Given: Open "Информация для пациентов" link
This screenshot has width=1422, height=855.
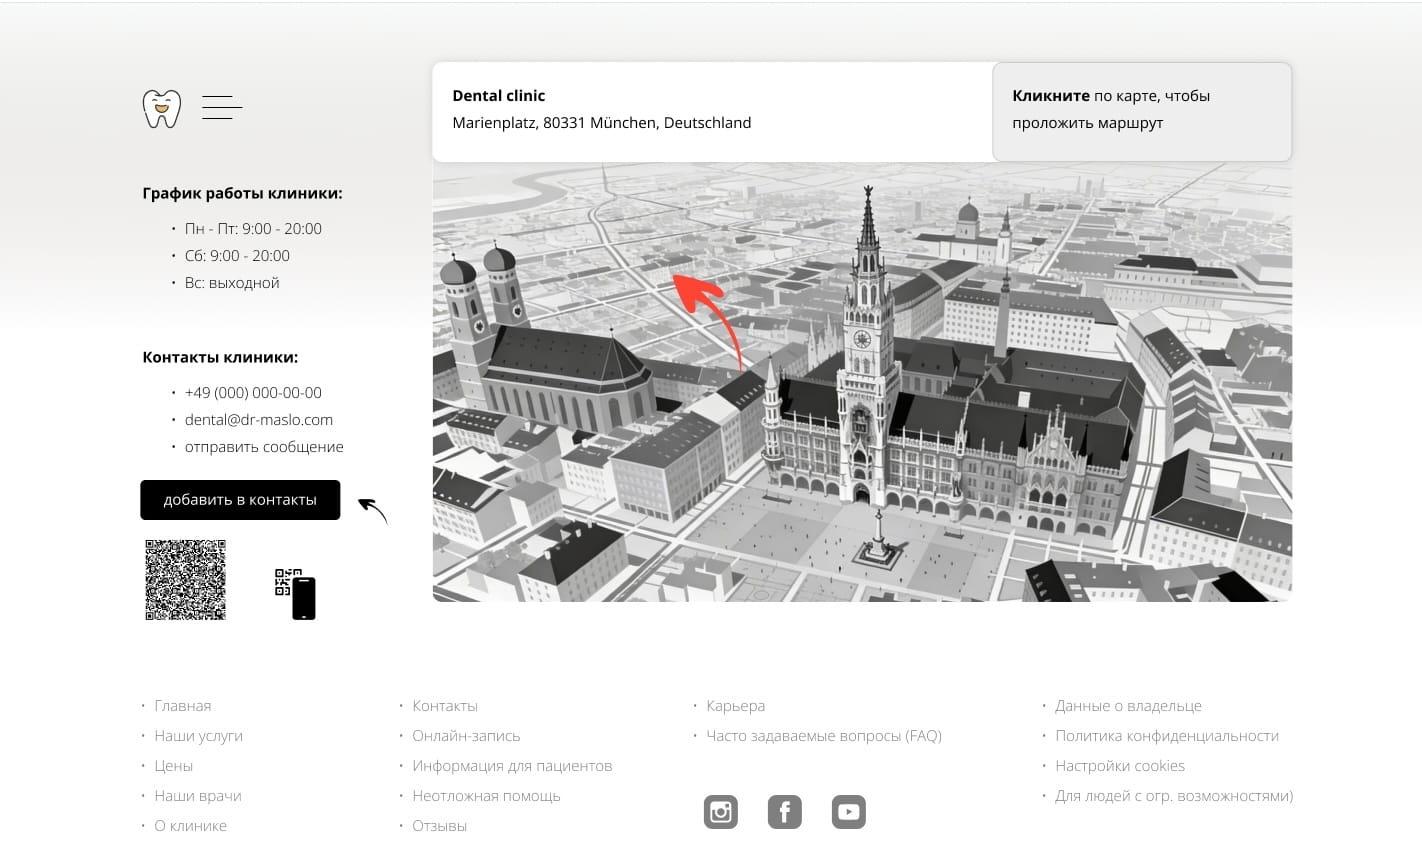Looking at the screenshot, I should [512, 766].
